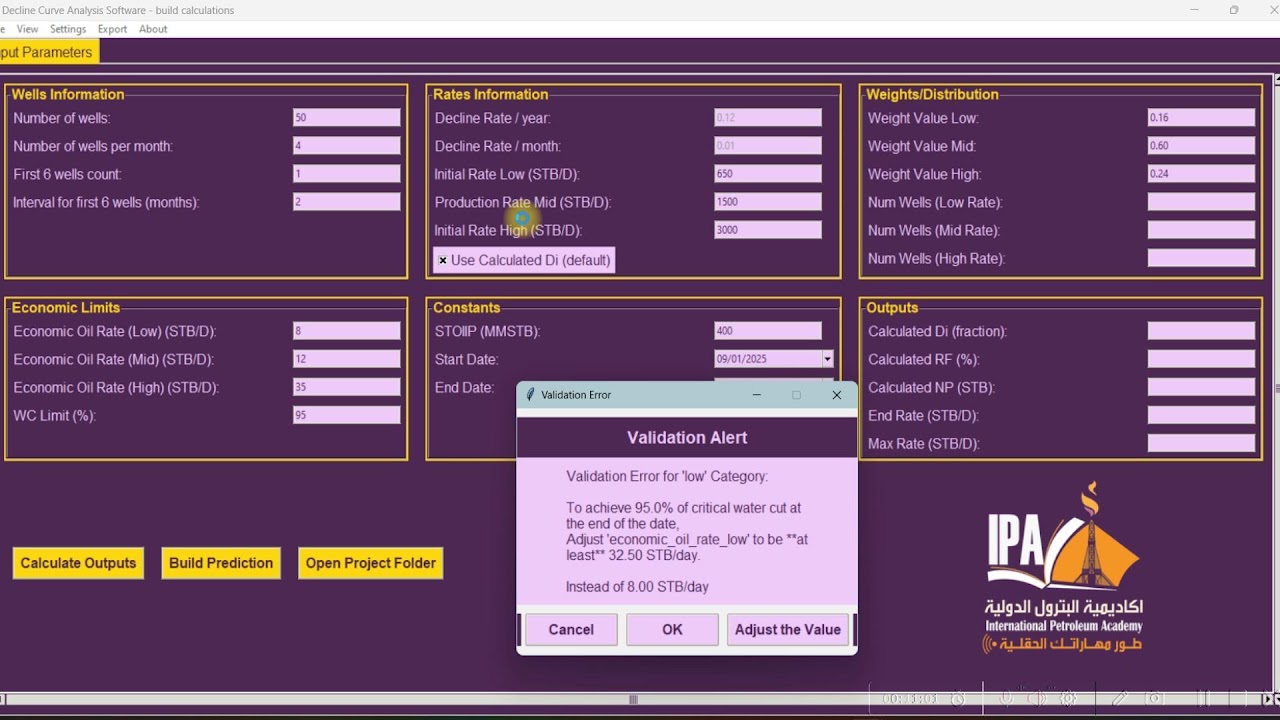
Task: Open the Start Date dropdown arrow
Action: 827,358
